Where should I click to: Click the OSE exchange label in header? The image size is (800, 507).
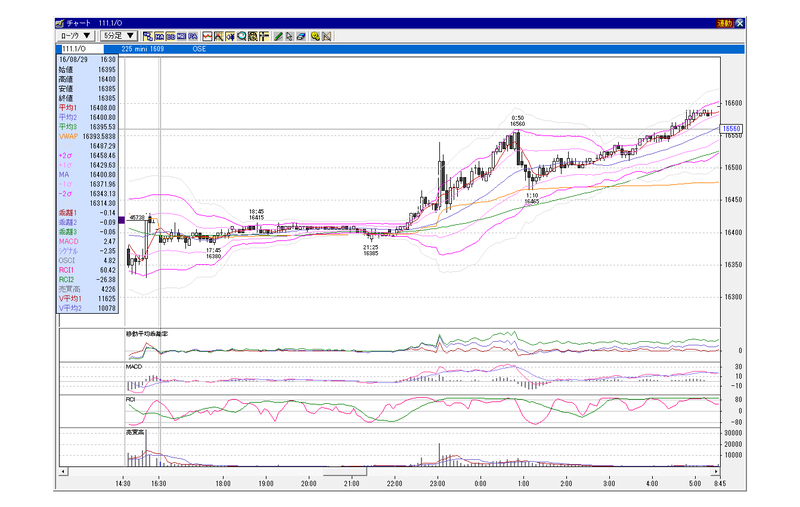click(x=199, y=49)
